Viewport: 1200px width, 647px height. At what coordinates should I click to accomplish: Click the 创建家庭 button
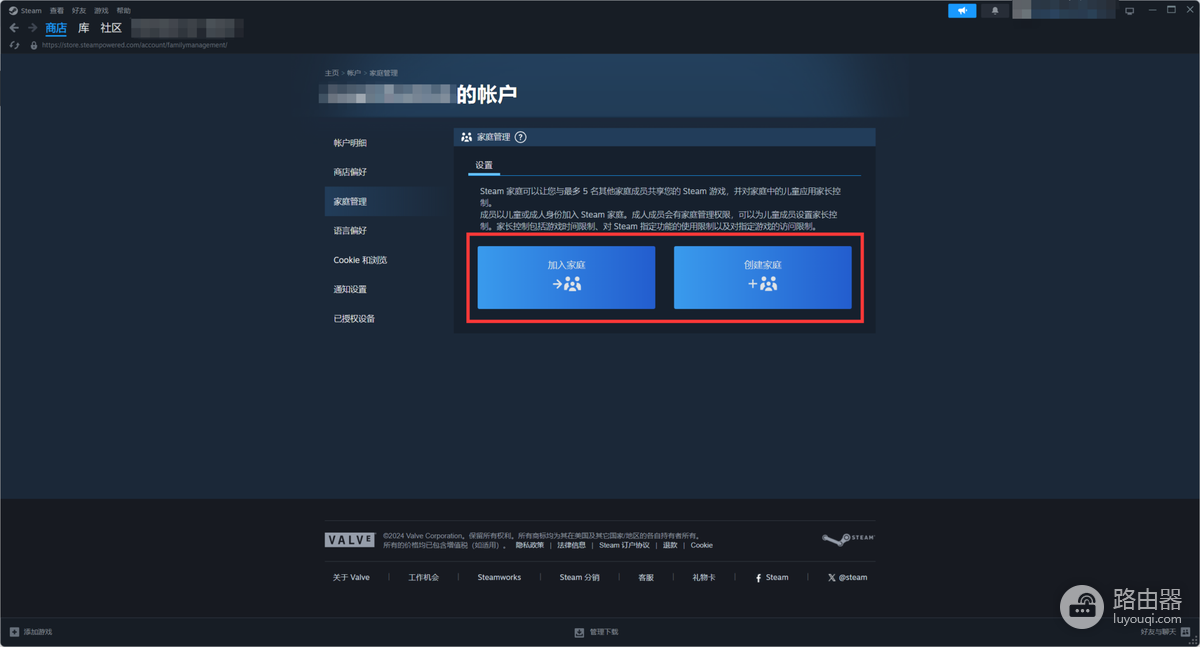click(763, 277)
